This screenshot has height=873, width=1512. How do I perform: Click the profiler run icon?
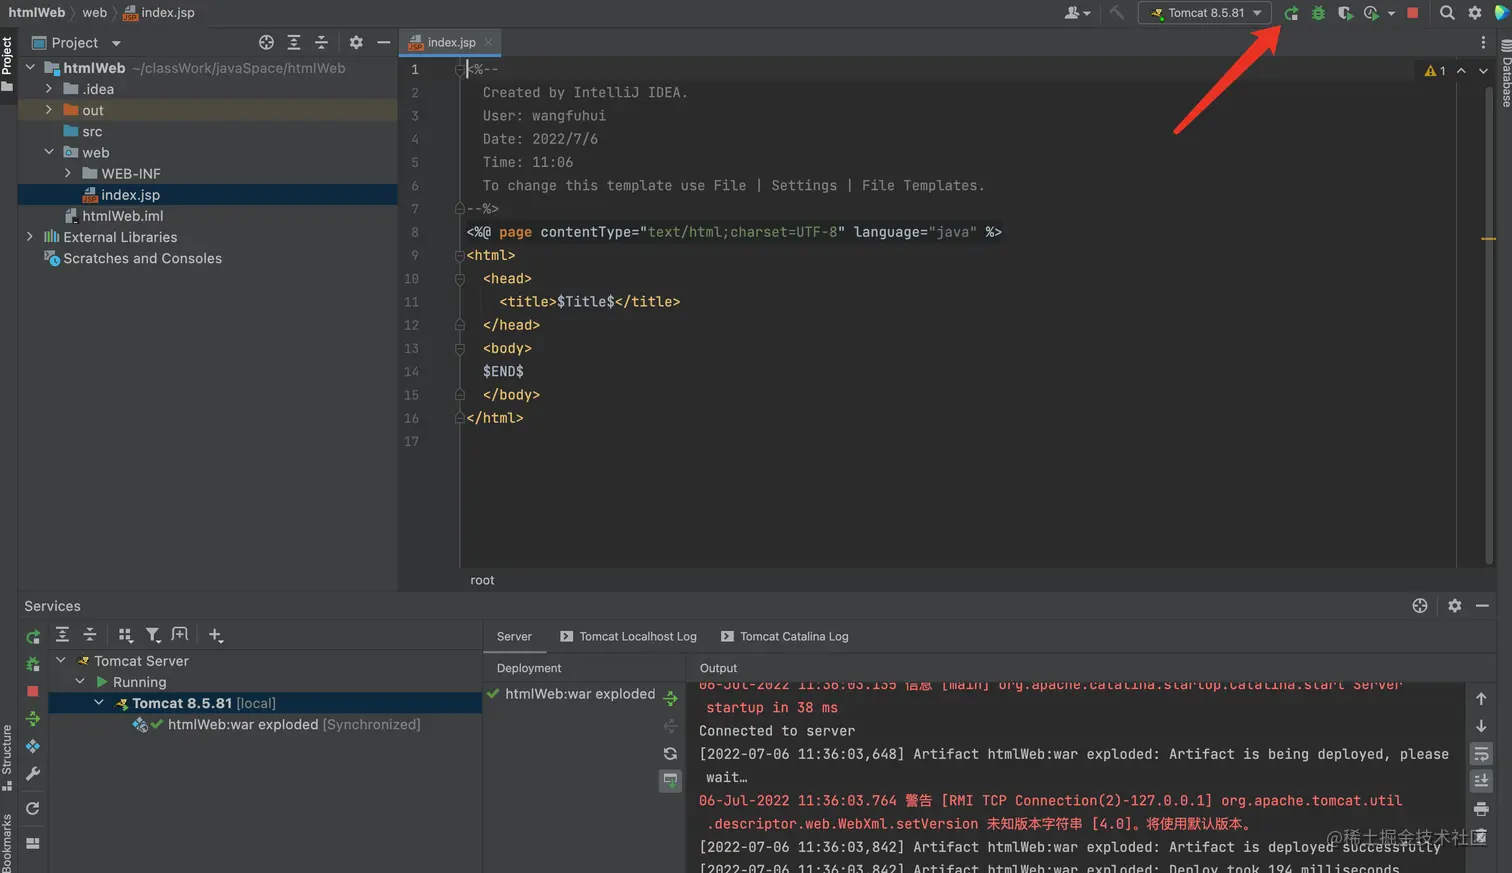click(1371, 13)
